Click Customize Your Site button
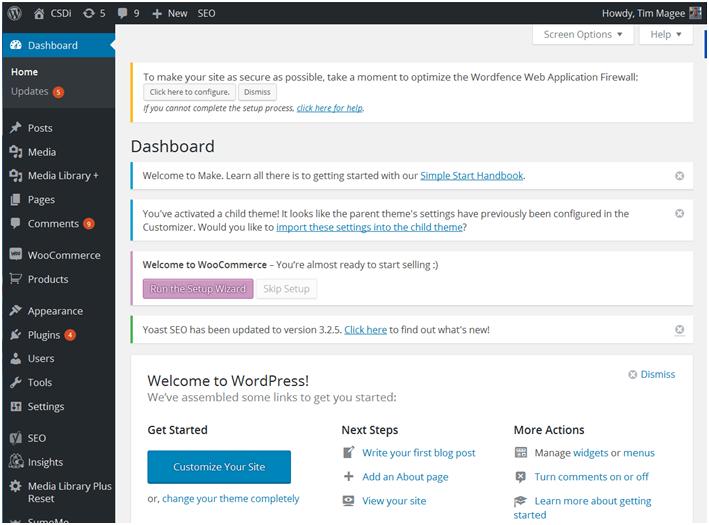 [219, 467]
